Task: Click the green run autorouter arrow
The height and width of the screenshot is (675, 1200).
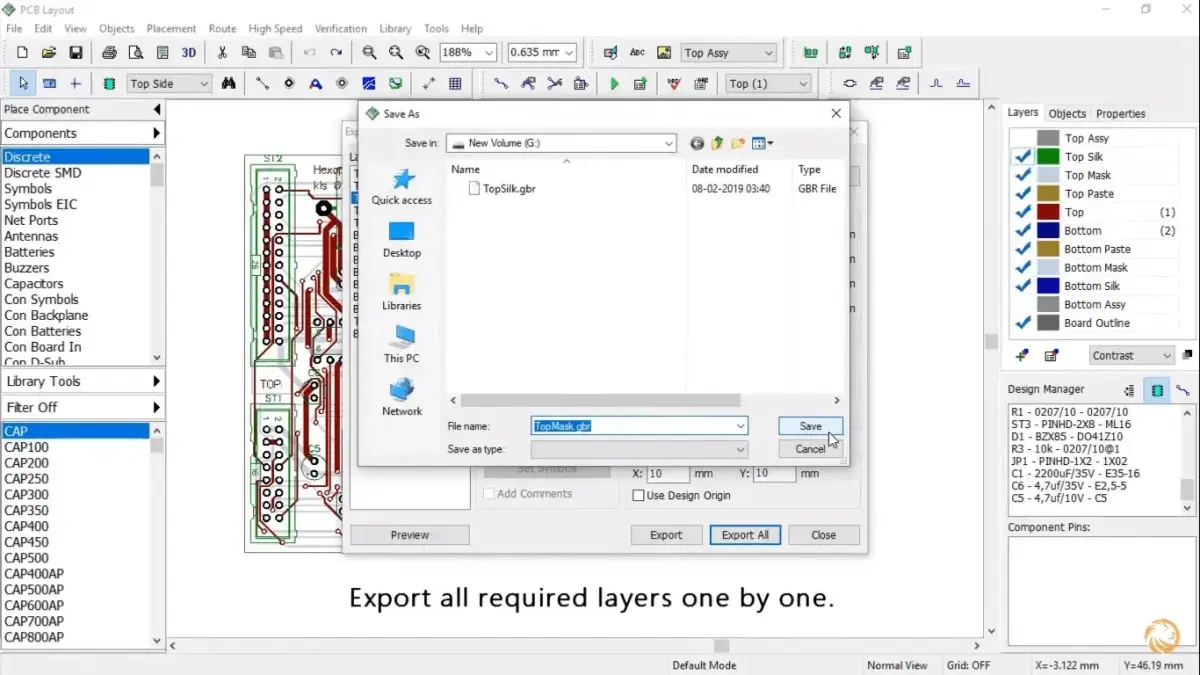Action: click(x=614, y=84)
